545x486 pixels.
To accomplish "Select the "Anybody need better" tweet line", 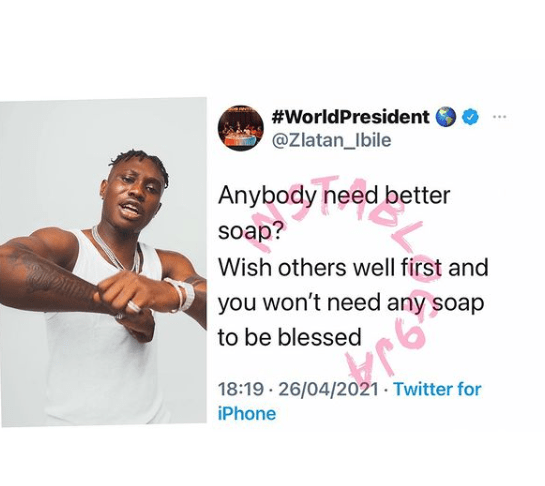I will tap(334, 196).
